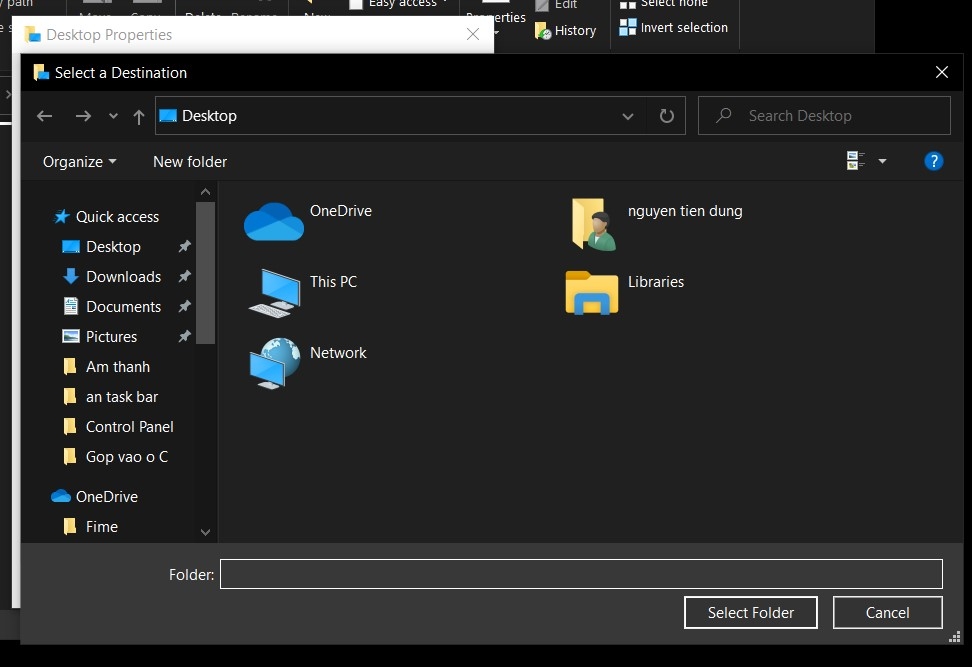Viewport: 972px width, 667px height.
Task: Open the recent locations dropdown arrow
Action: (x=113, y=116)
